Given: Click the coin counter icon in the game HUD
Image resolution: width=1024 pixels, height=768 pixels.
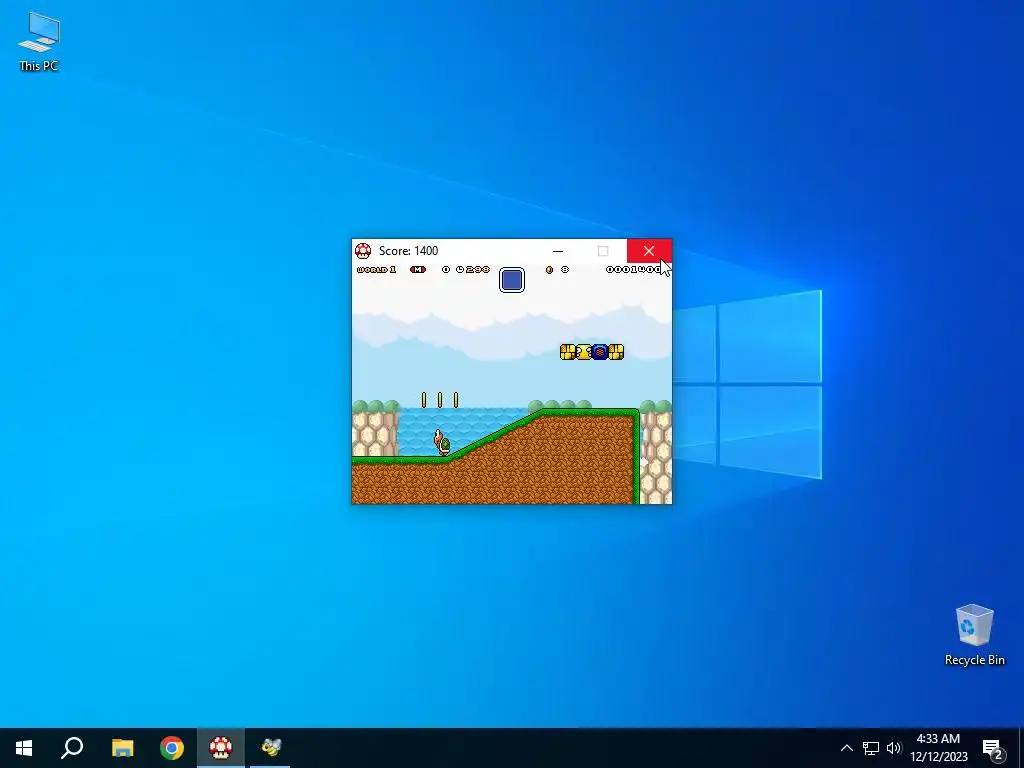Looking at the screenshot, I should (549, 270).
